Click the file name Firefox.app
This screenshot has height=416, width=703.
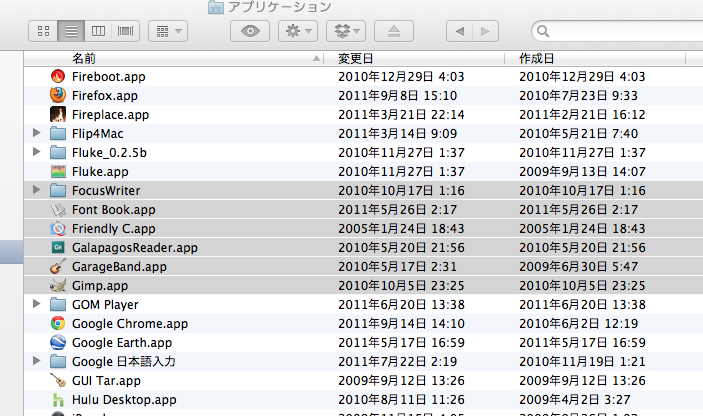point(105,95)
